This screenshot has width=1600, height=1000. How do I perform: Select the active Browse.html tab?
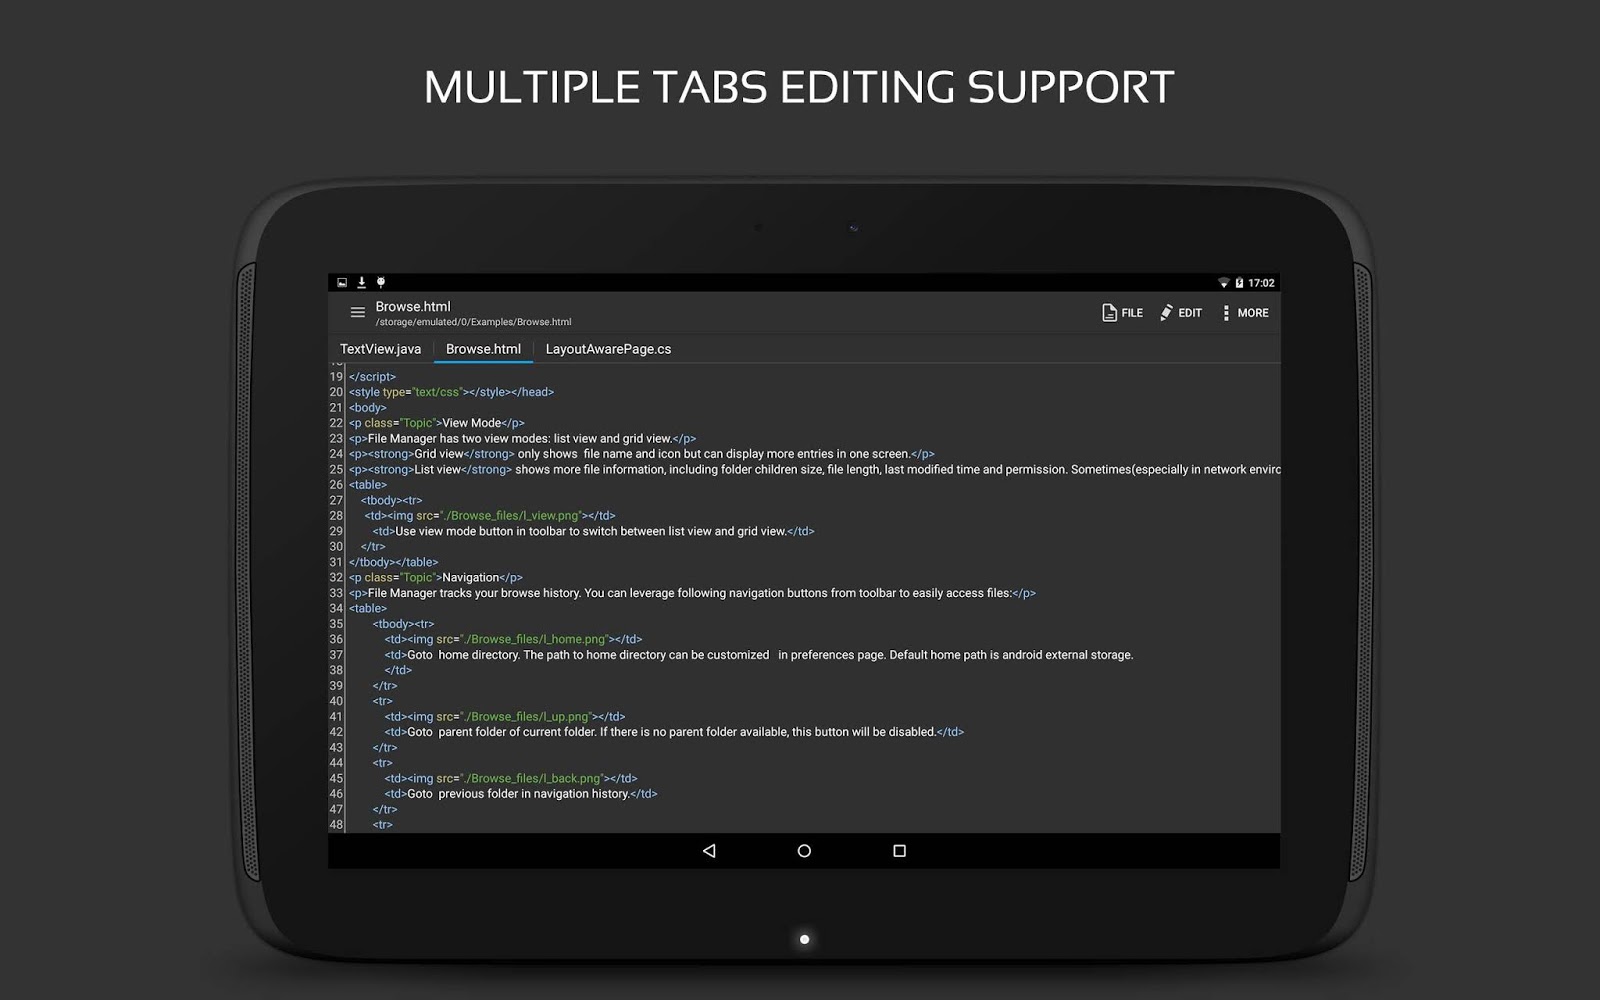tap(483, 349)
